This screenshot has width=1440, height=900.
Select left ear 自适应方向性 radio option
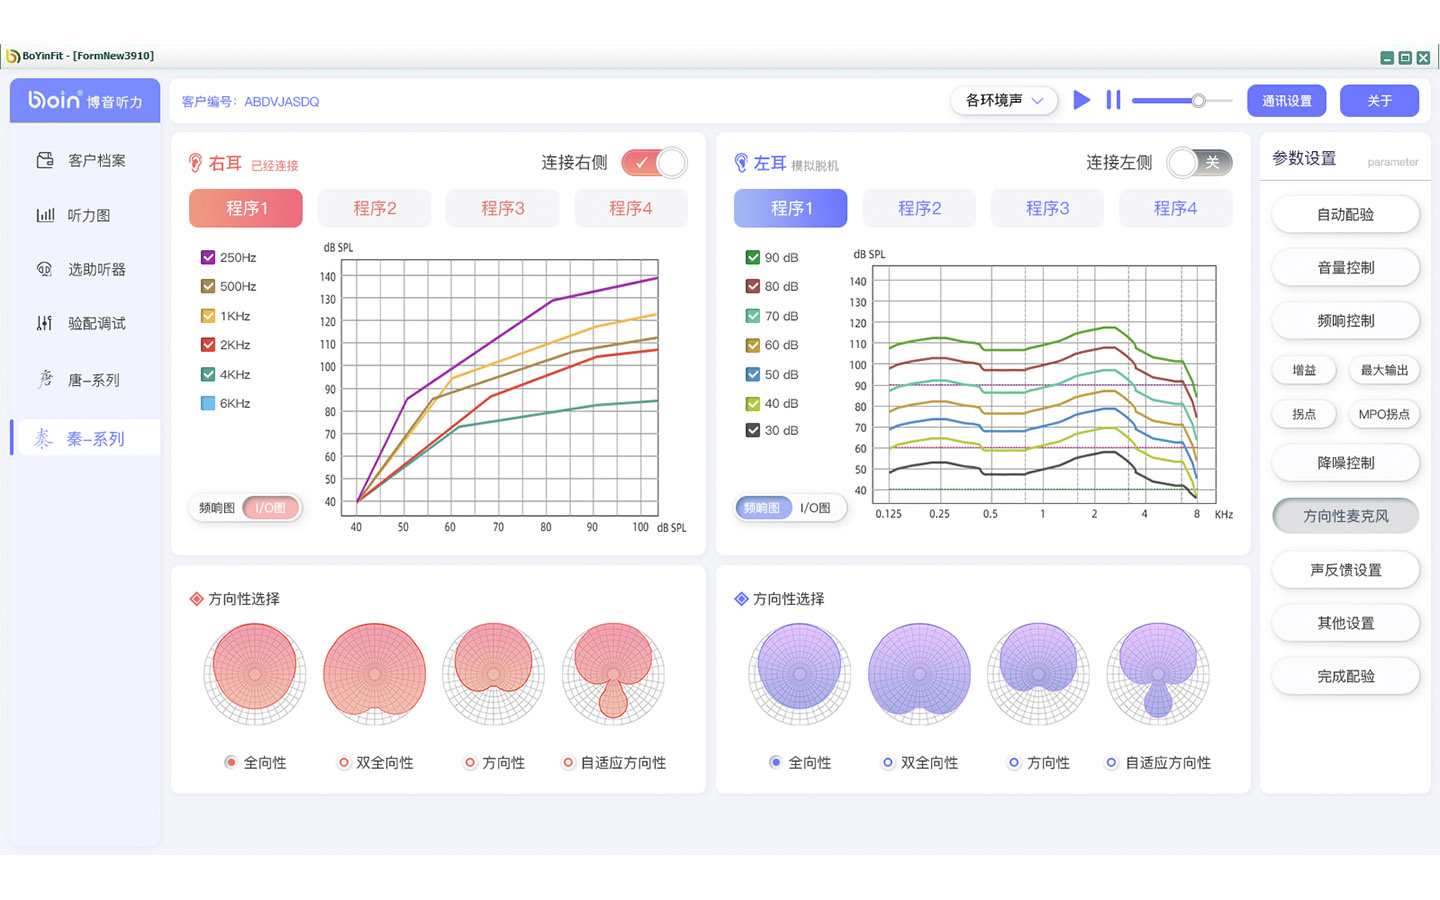point(1111,763)
